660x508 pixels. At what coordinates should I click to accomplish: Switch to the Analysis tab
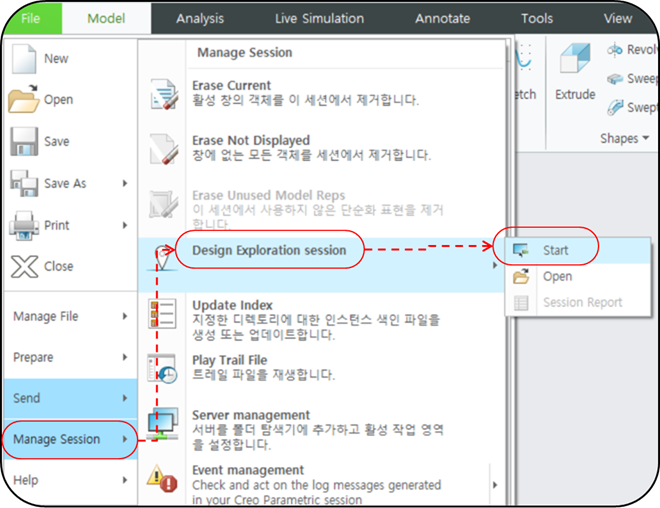pyautogui.click(x=200, y=18)
